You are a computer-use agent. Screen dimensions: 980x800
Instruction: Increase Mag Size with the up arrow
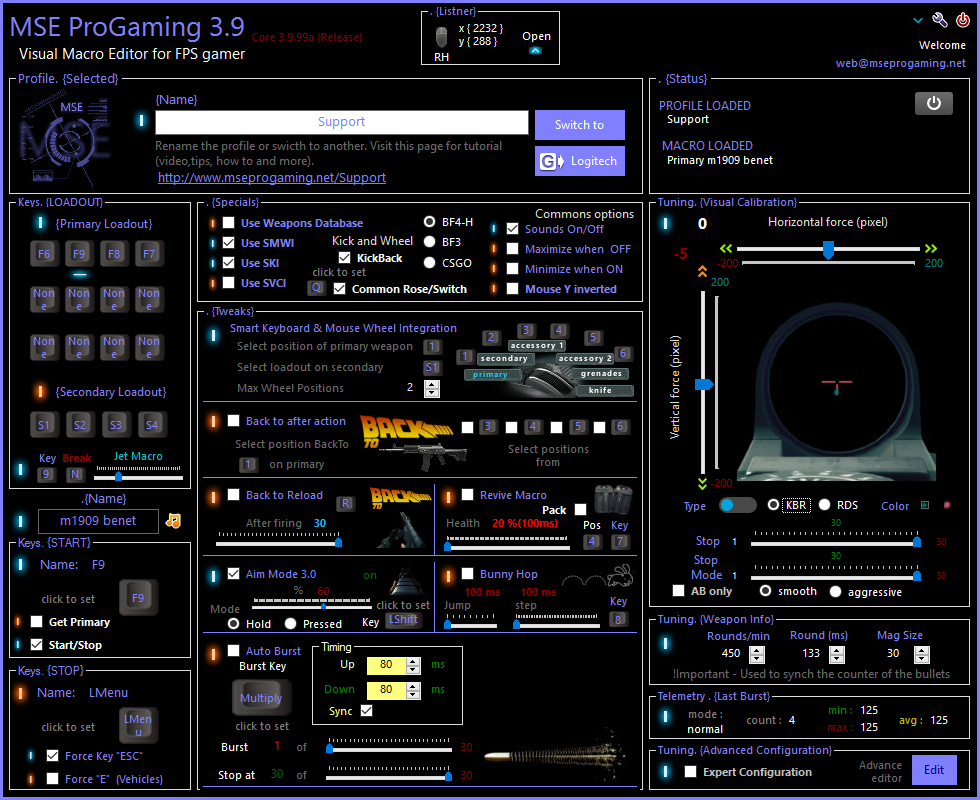(x=922, y=650)
